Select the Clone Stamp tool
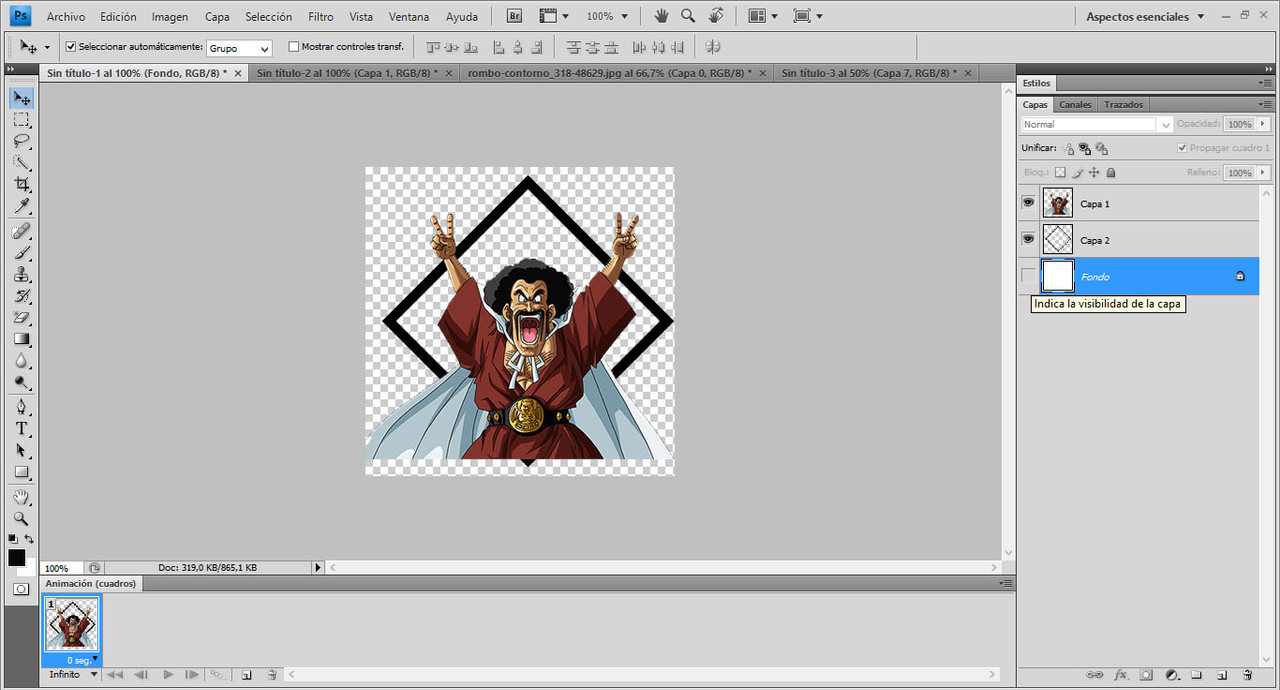The height and width of the screenshot is (690, 1280). 21,274
